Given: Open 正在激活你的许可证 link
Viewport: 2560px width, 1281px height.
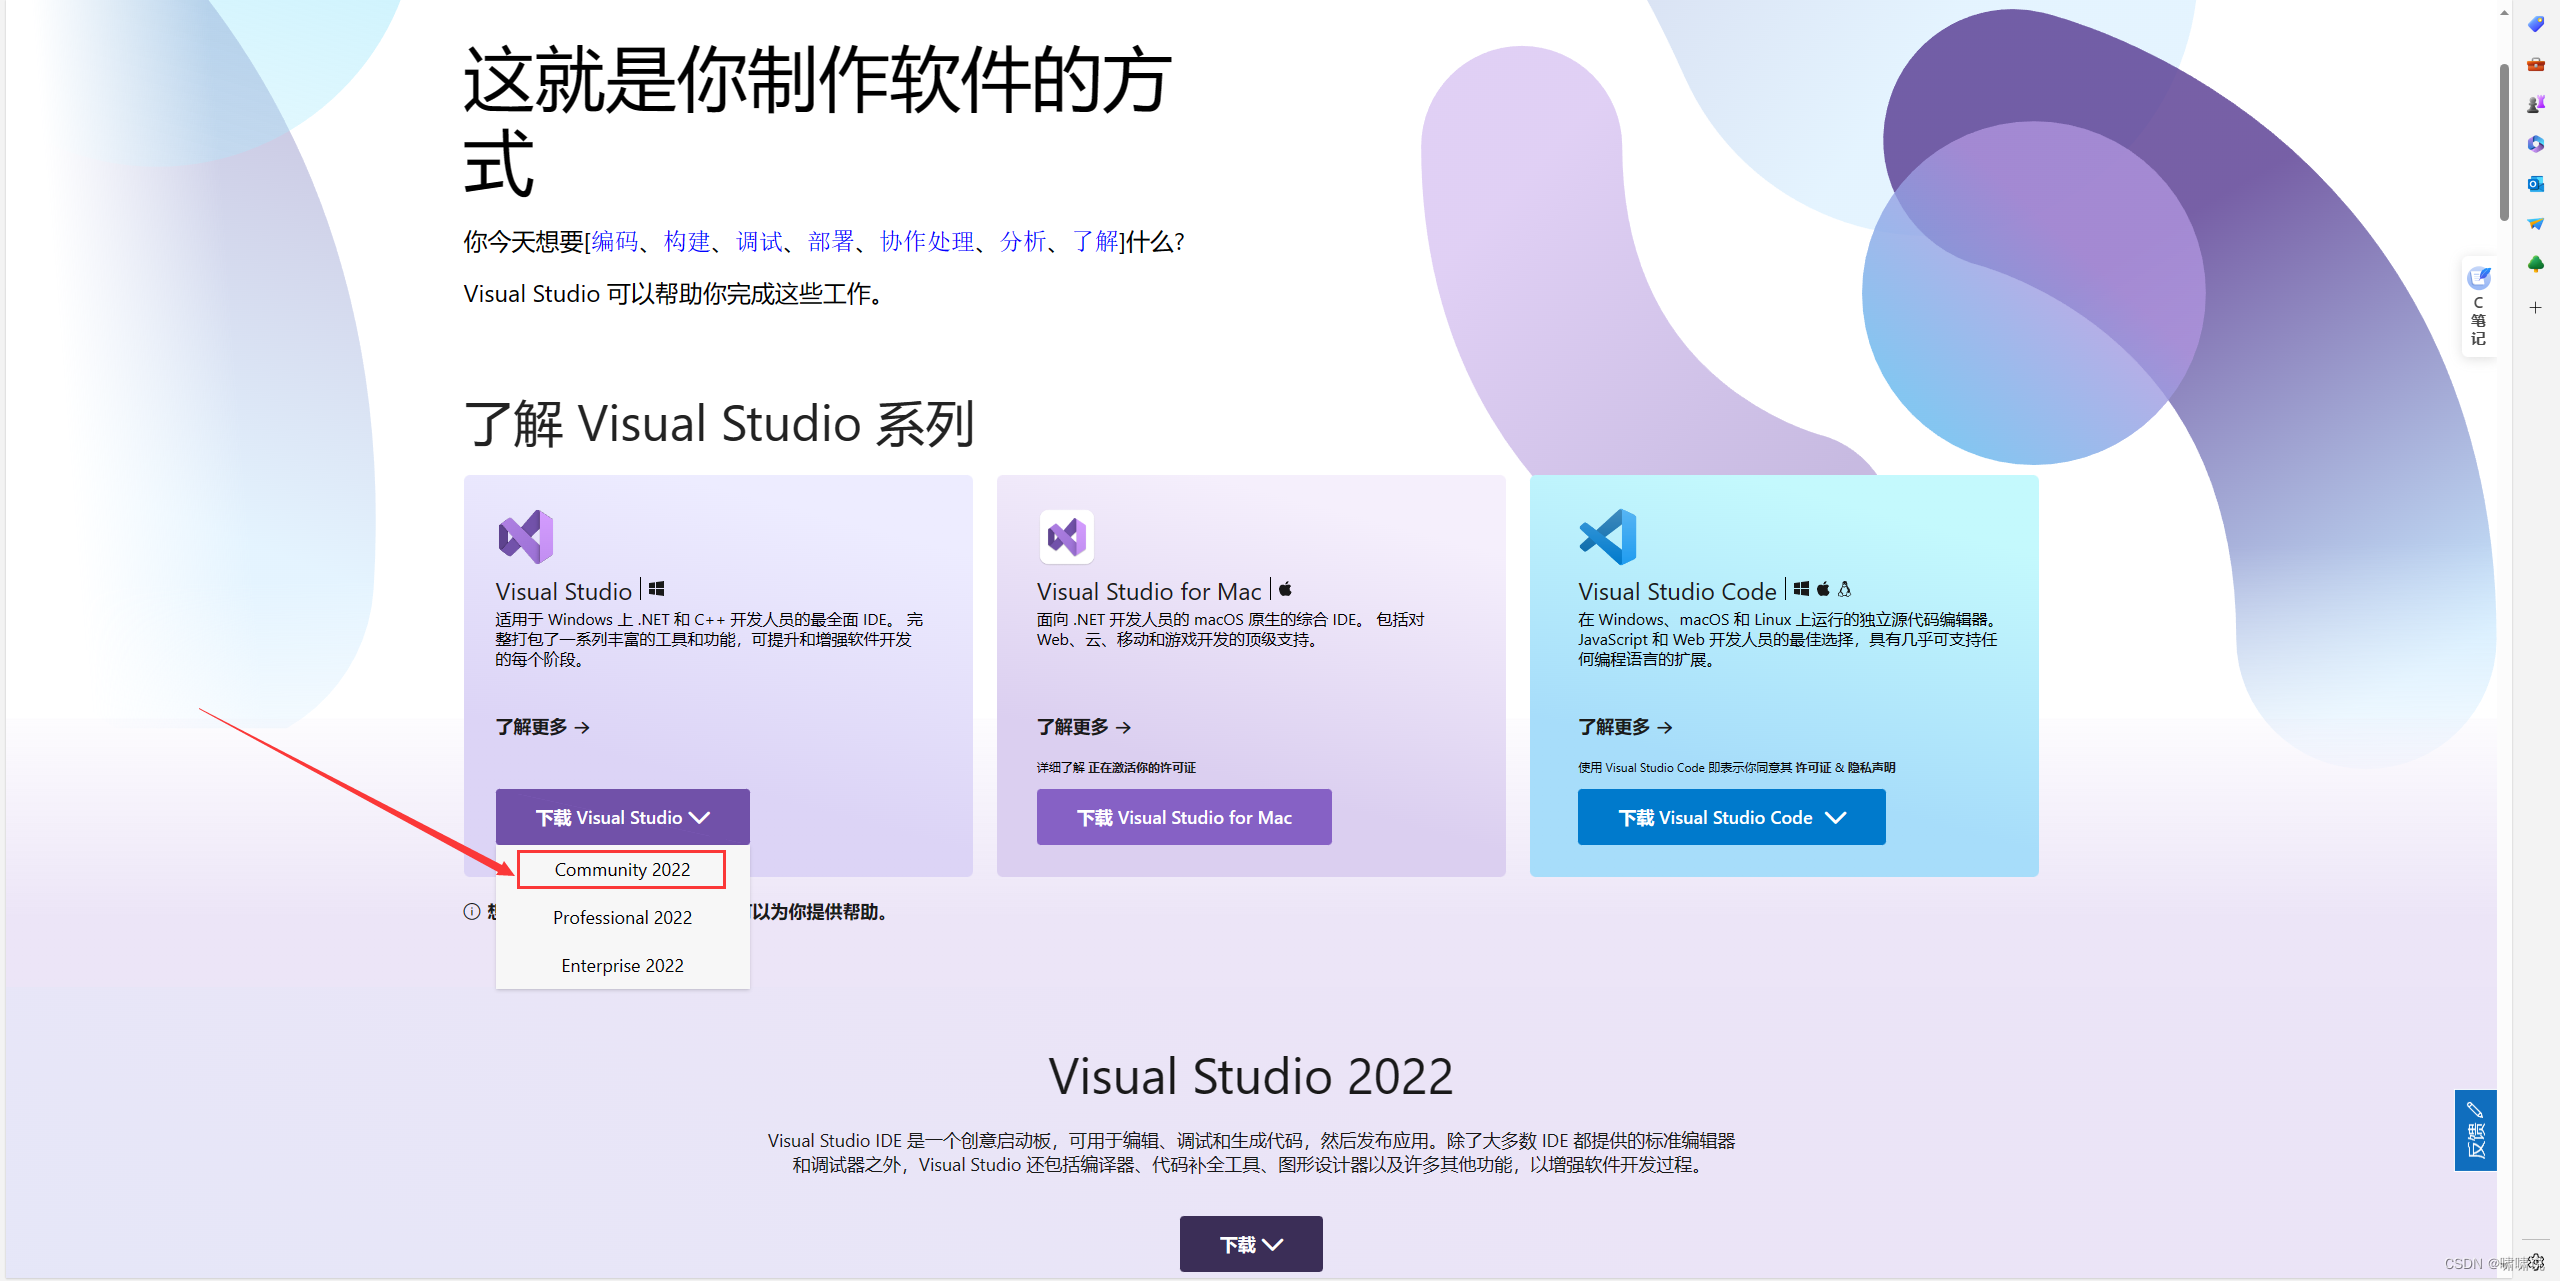Looking at the screenshot, I should [x=1142, y=767].
